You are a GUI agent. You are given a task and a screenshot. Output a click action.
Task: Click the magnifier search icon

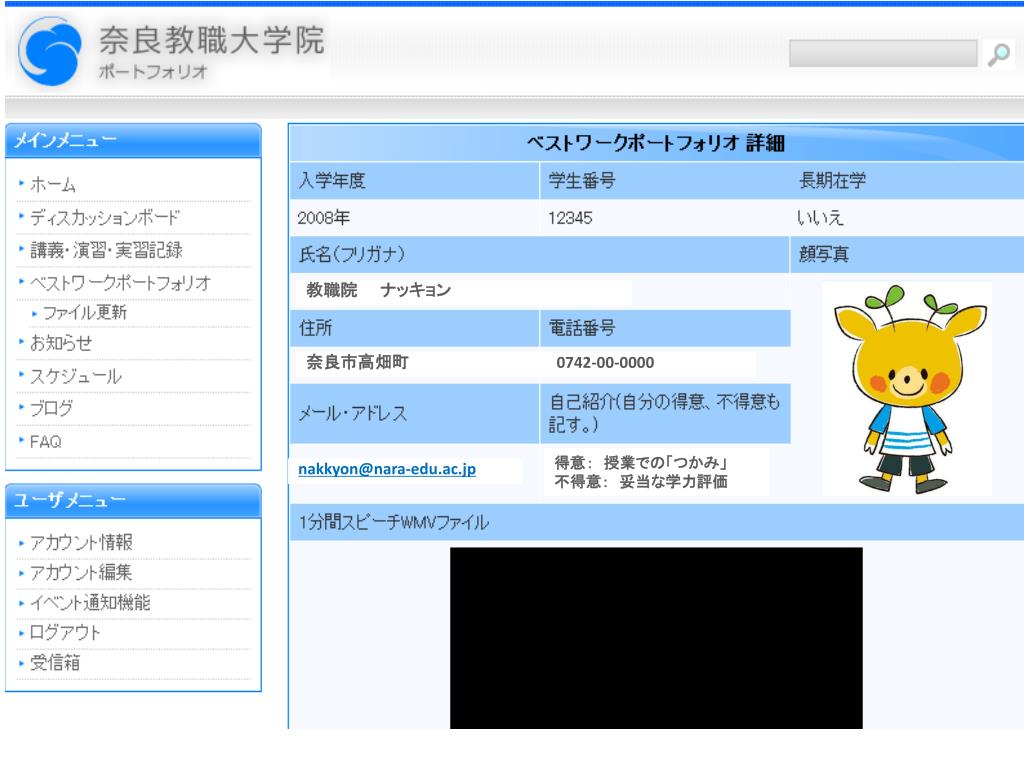click(999, 54)
